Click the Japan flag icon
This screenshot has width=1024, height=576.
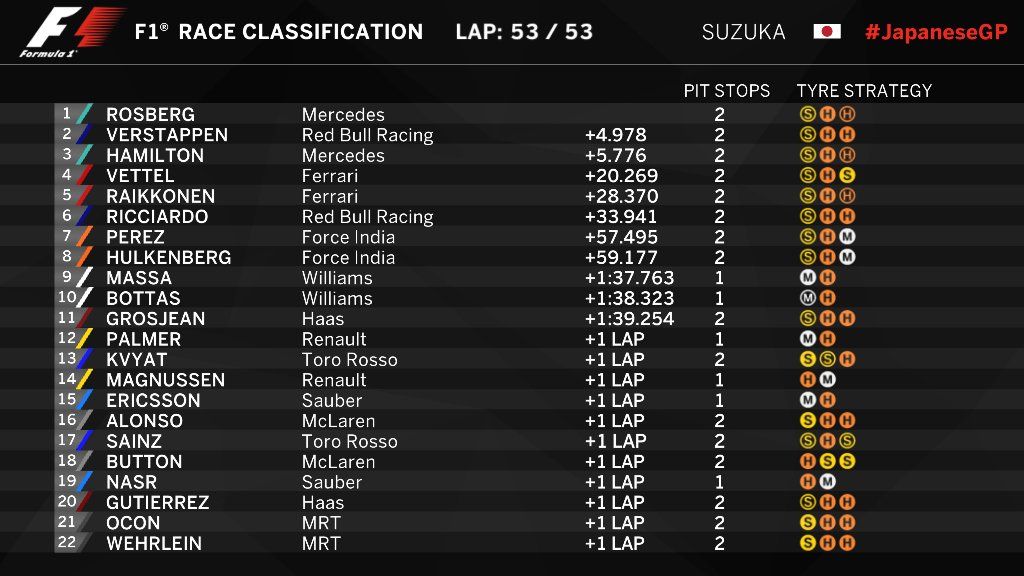click(827, 31)
